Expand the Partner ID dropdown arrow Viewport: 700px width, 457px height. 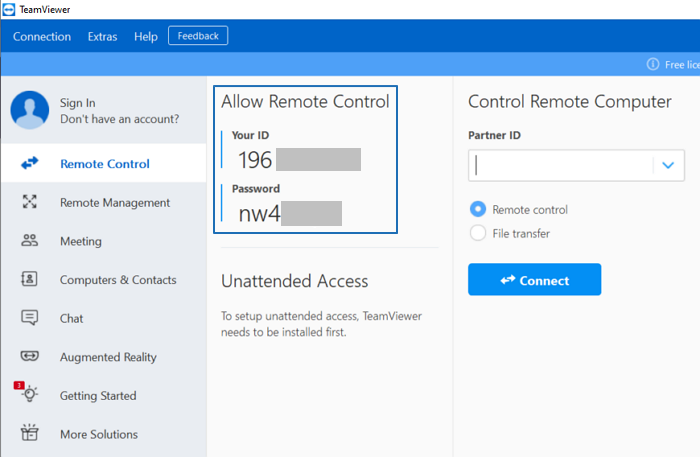click(668, 165)
